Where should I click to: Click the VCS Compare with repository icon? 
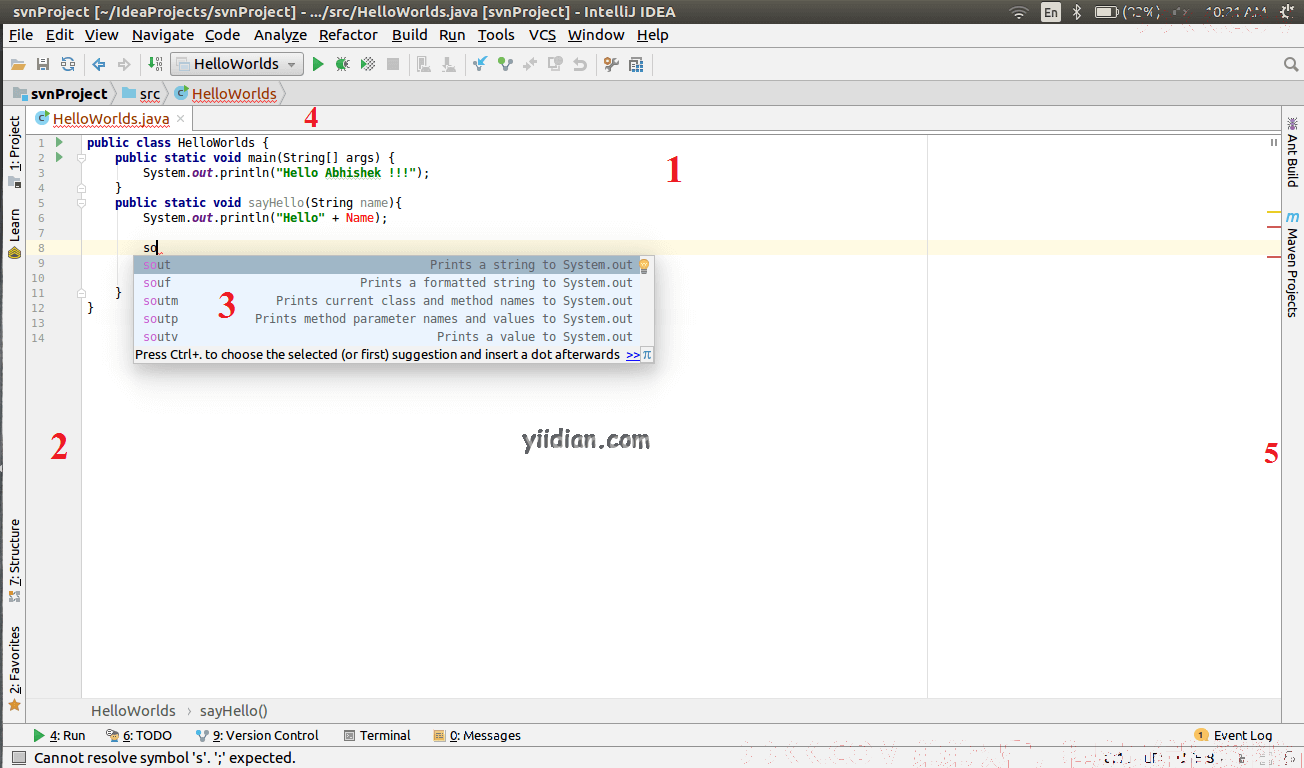(x=530, y=64)
